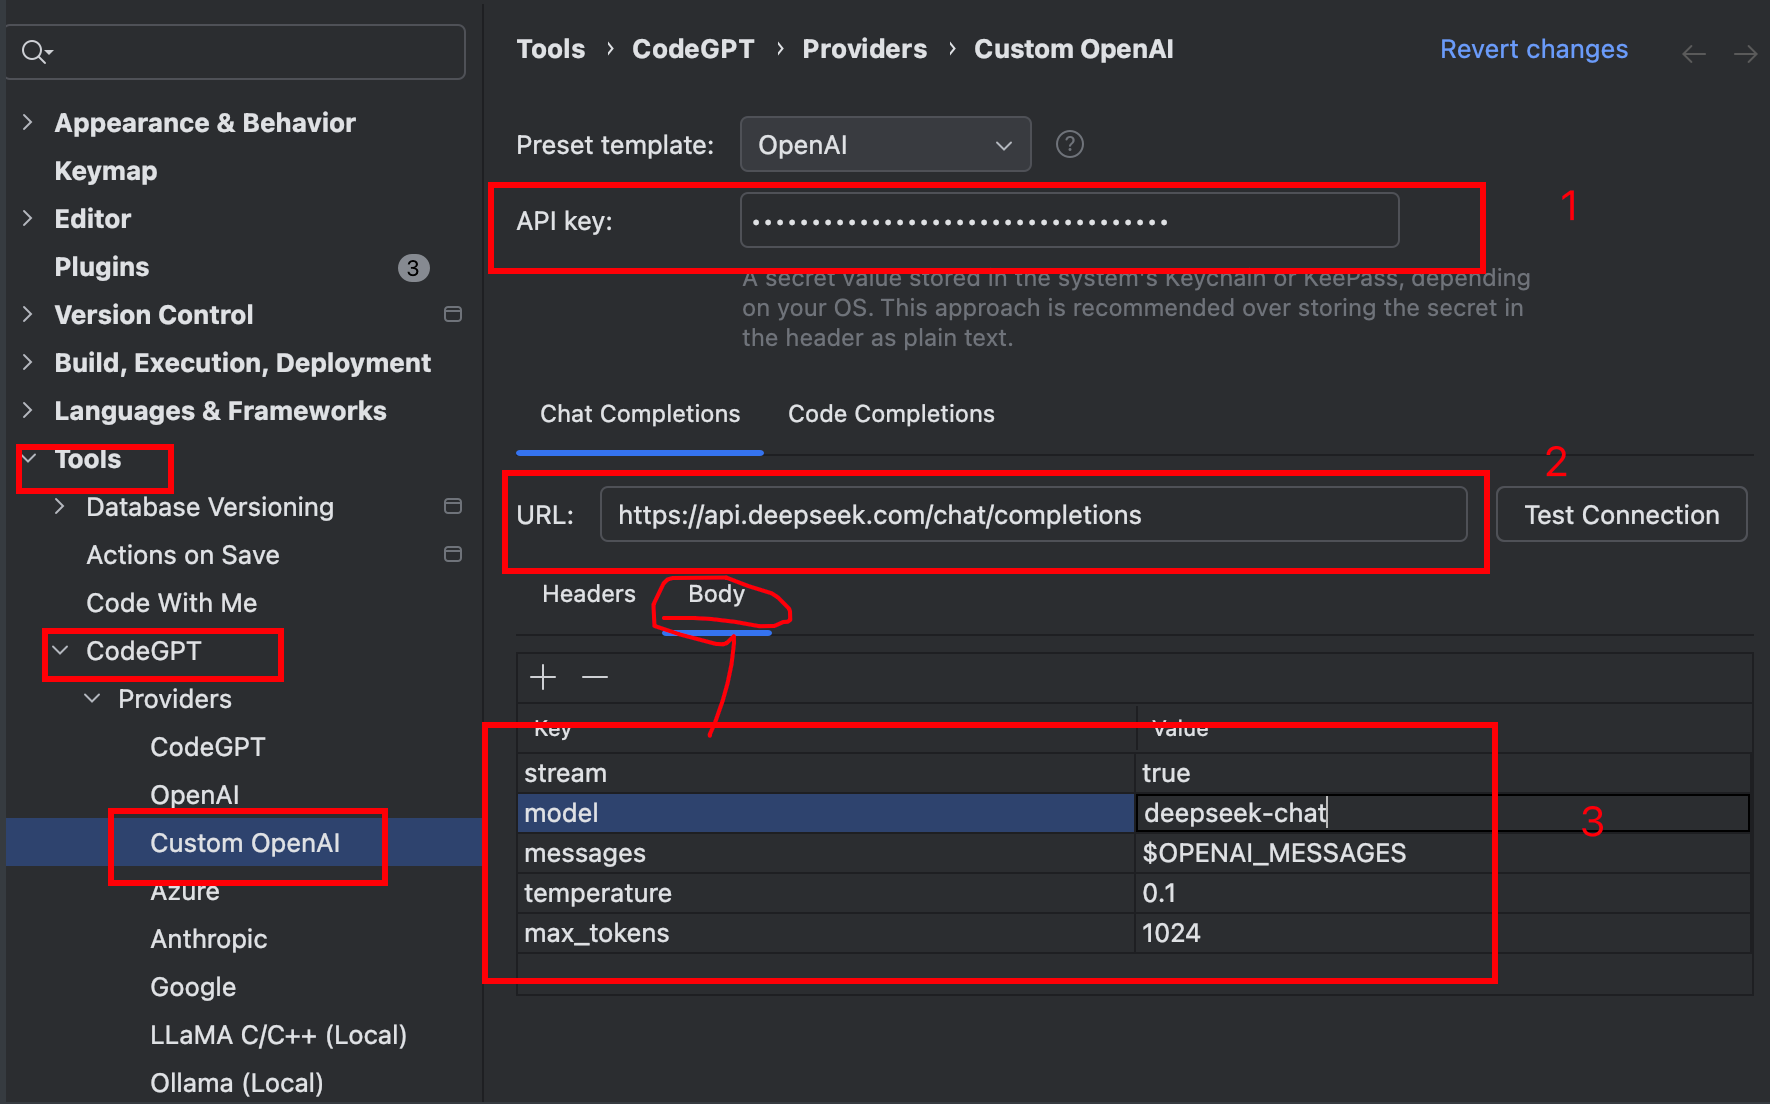Select Ollama (Local) provider
This screenshot has height=1104, width=1770.
(x=237, y=1083)
